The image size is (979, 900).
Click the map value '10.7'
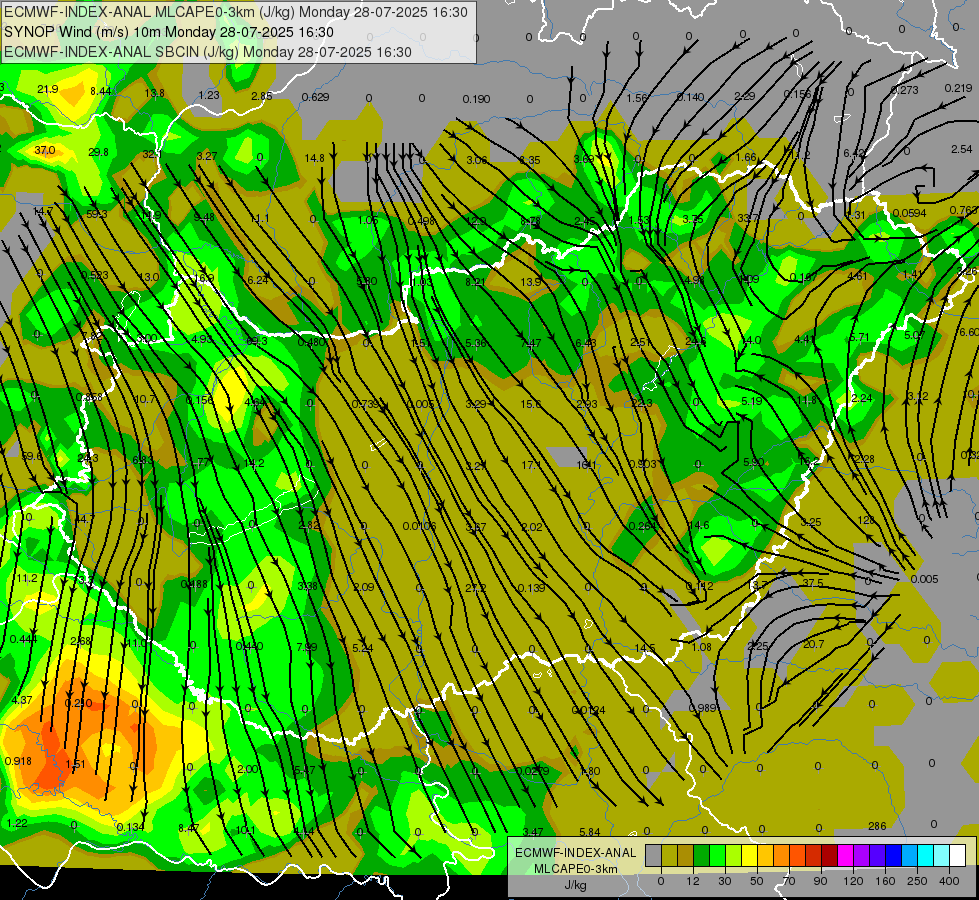[x=145, y=399]
